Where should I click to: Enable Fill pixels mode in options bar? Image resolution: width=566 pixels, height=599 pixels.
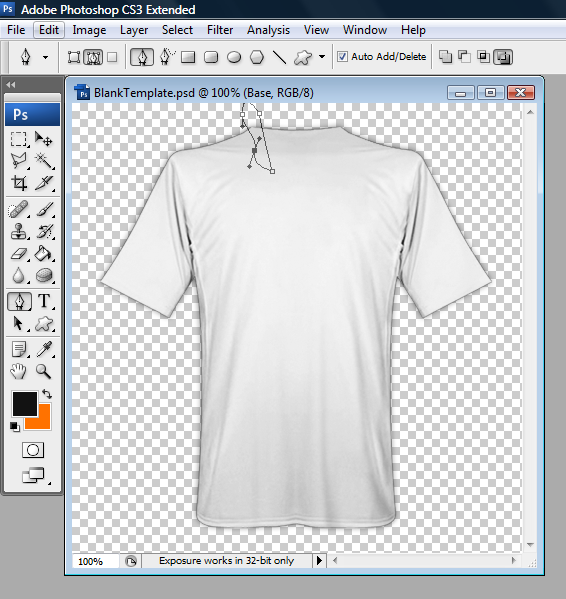pos(112,57)
